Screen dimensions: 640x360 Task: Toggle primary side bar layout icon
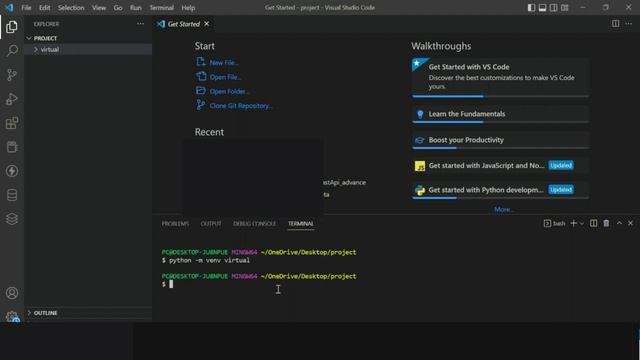[x=531, y=7]
